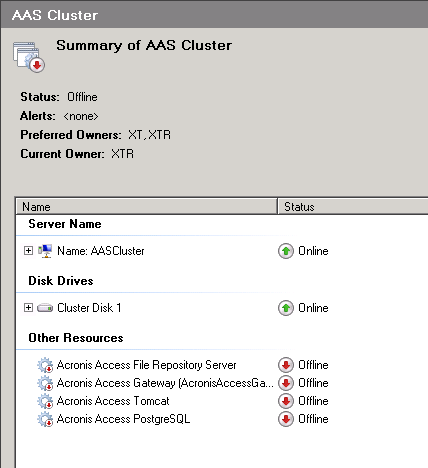Click the Other Resources group heading
The image size is (428, 468).
[76, 338]
